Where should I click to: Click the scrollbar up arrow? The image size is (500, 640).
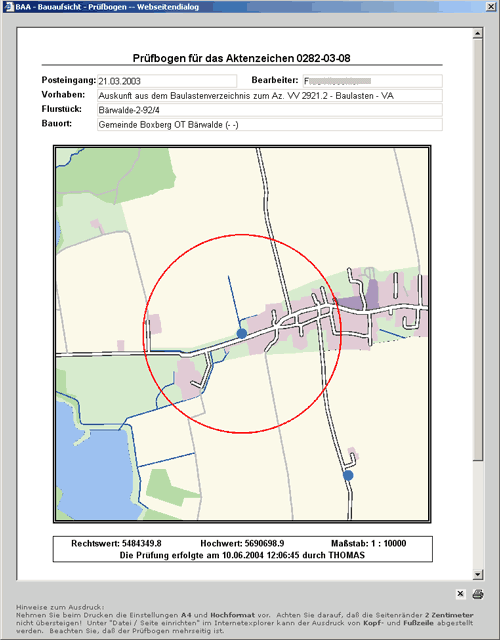pyautogui.click(x=478, y=33)
